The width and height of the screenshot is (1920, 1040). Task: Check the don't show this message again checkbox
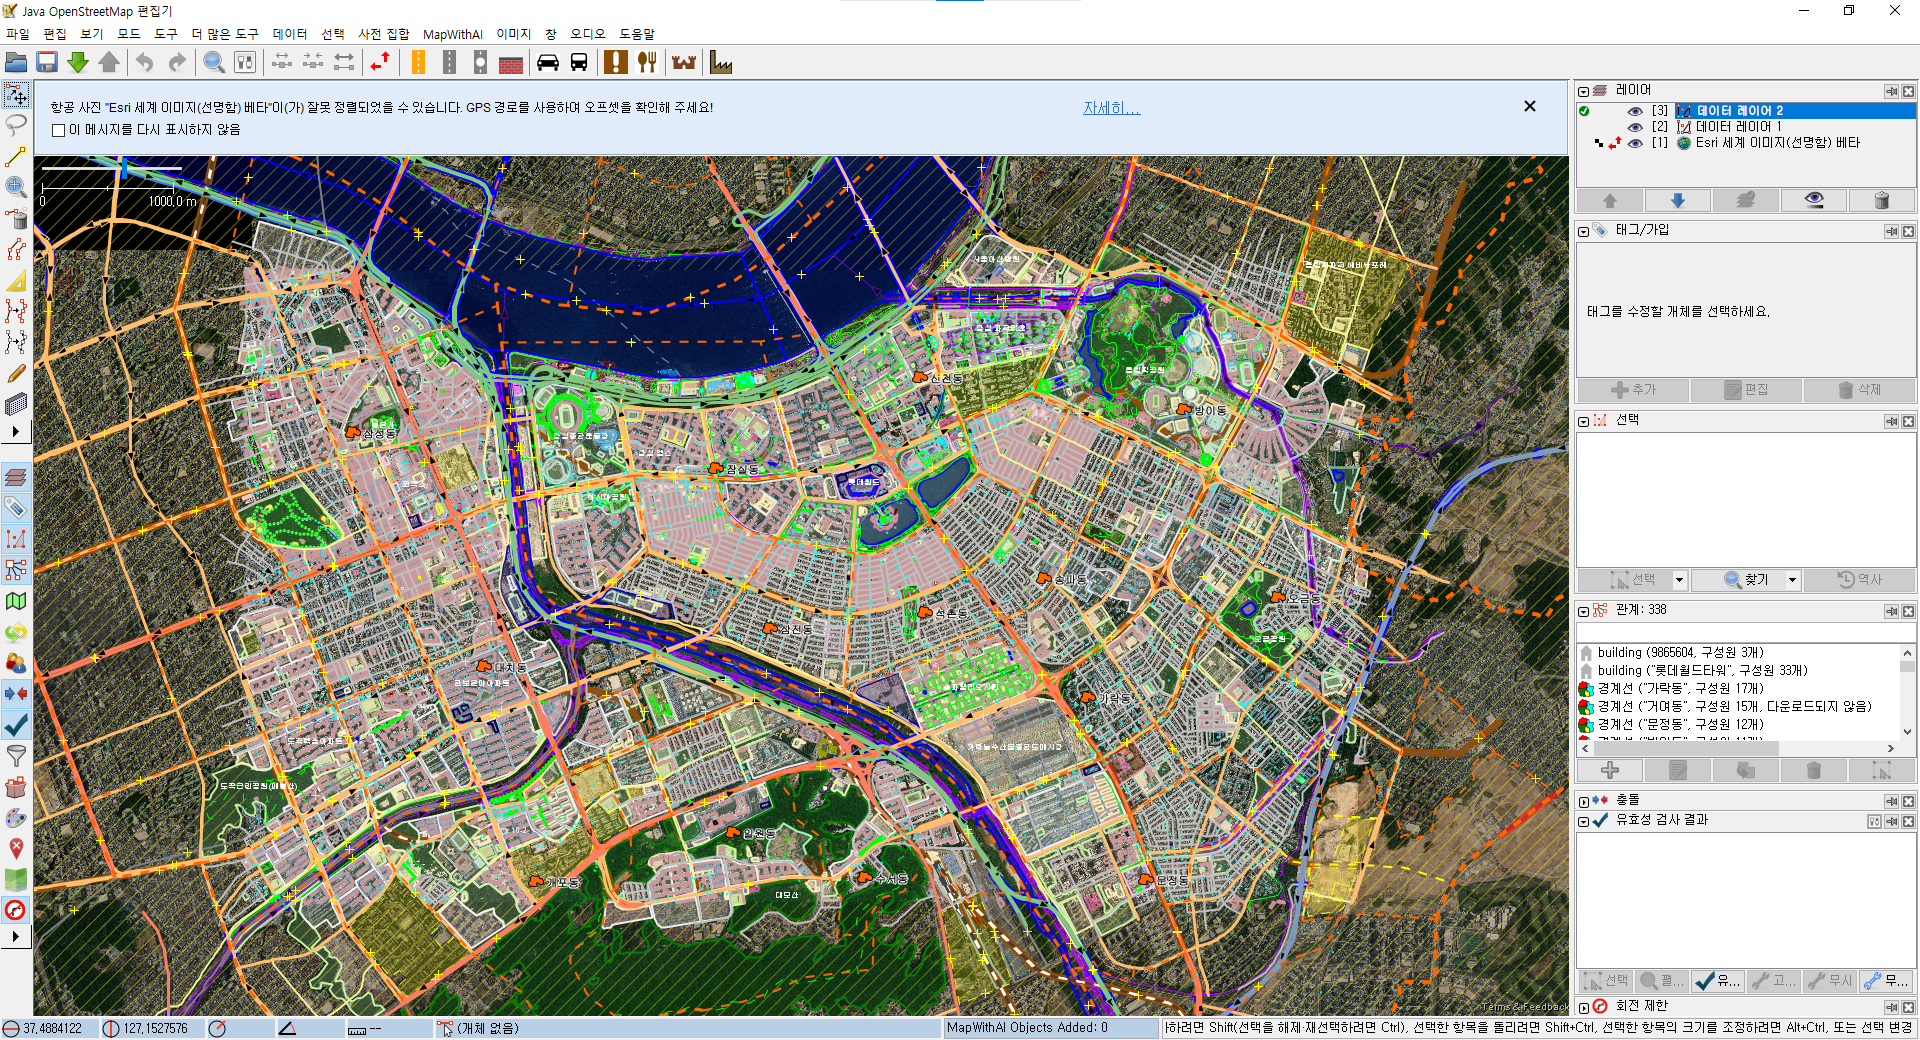click(x=58, y=130)
